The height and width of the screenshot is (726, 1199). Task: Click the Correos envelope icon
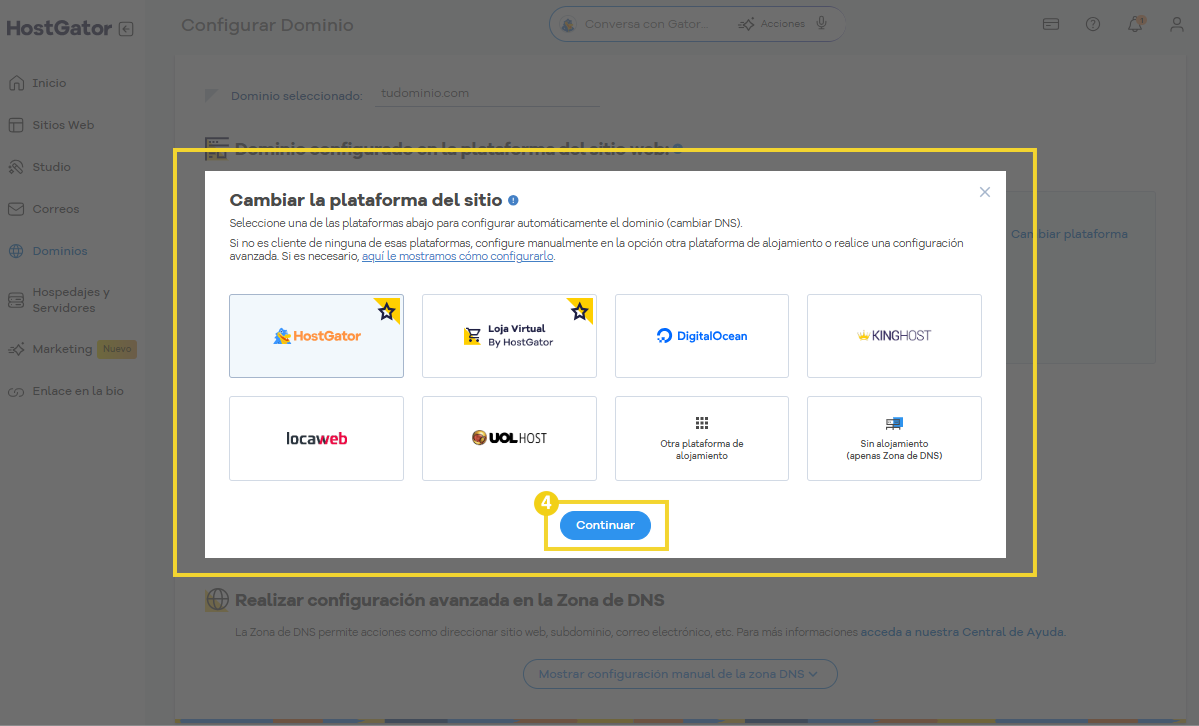(16, 209)
